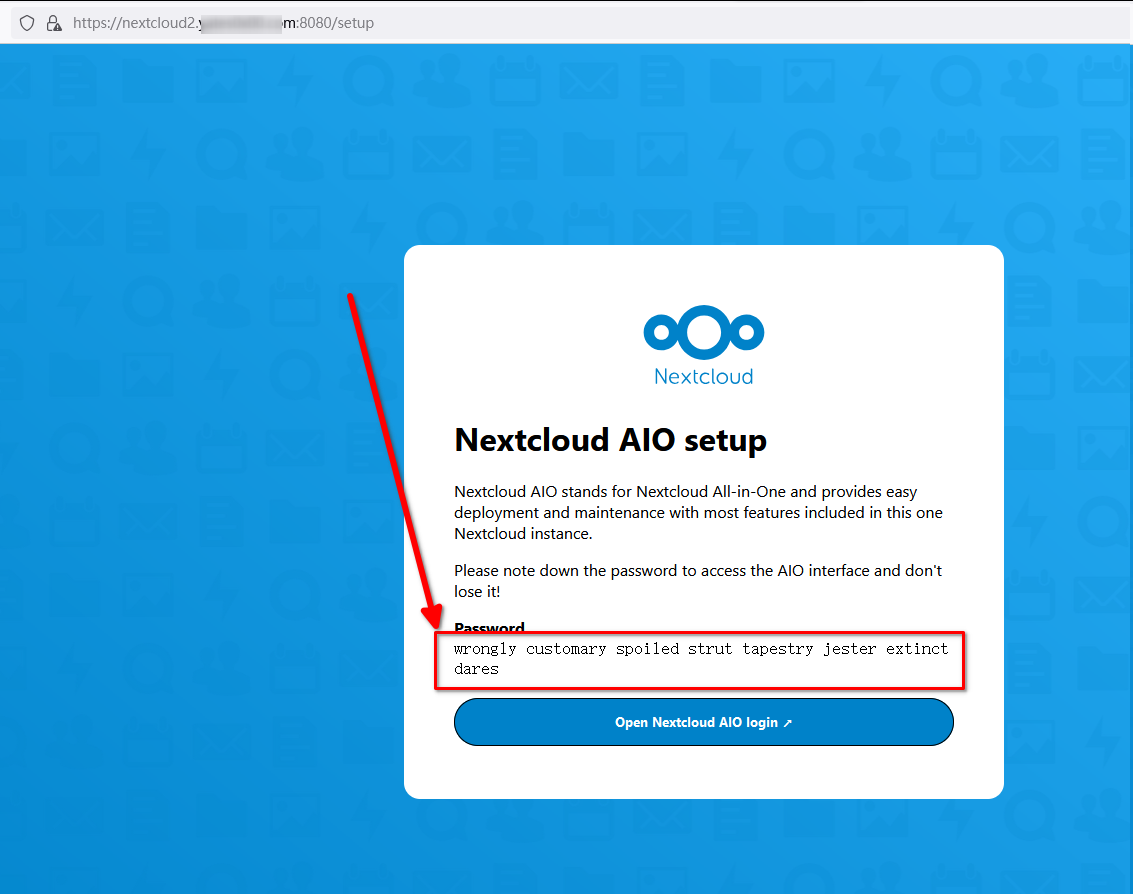
Task: Click the All-in-One description paragraph
Action: click(698, 513)
